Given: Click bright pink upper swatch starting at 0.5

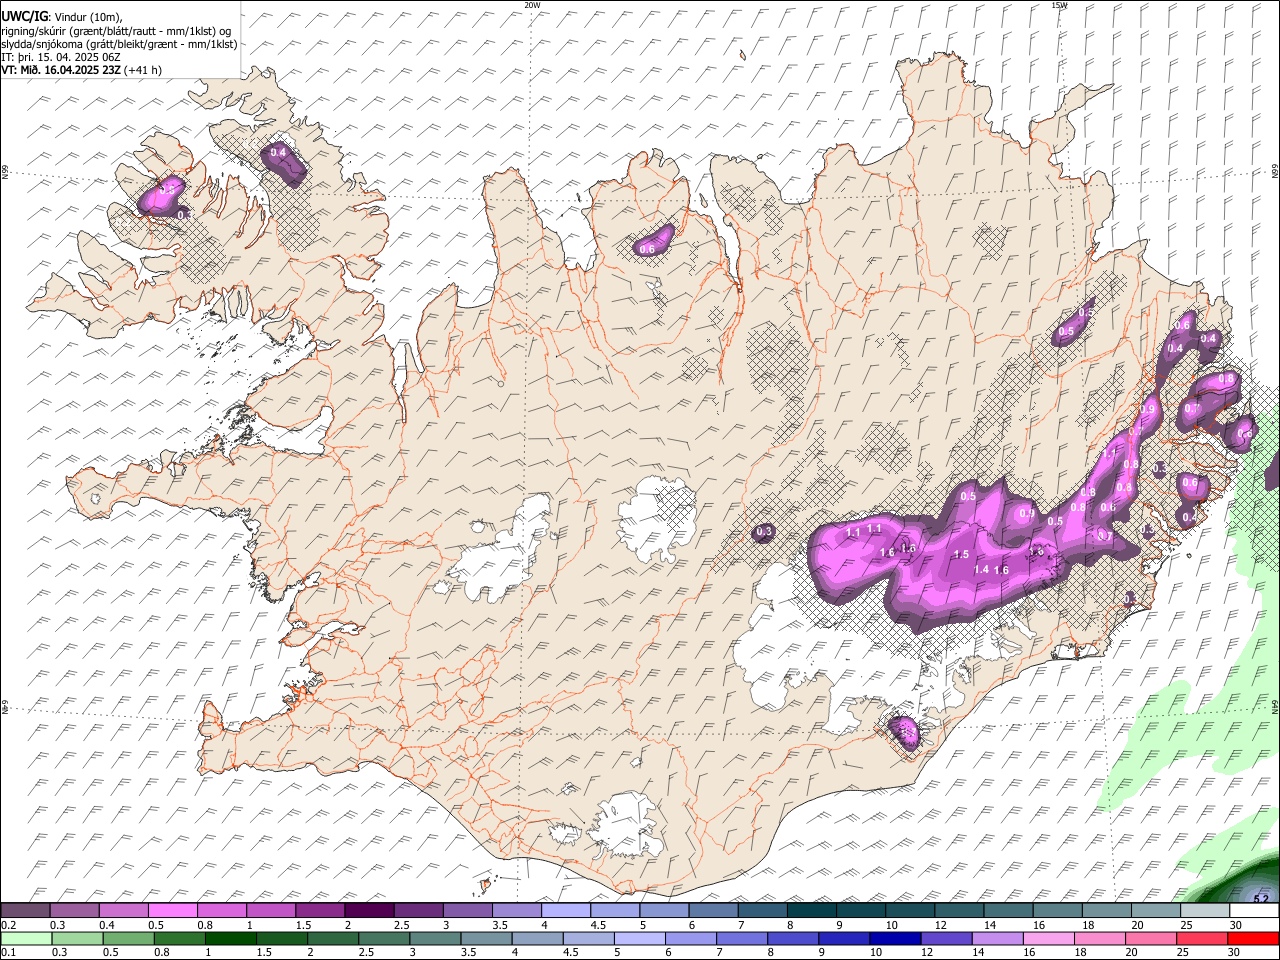Looking at the screenshot, I should pyautogui.click(x=172, y=911).
